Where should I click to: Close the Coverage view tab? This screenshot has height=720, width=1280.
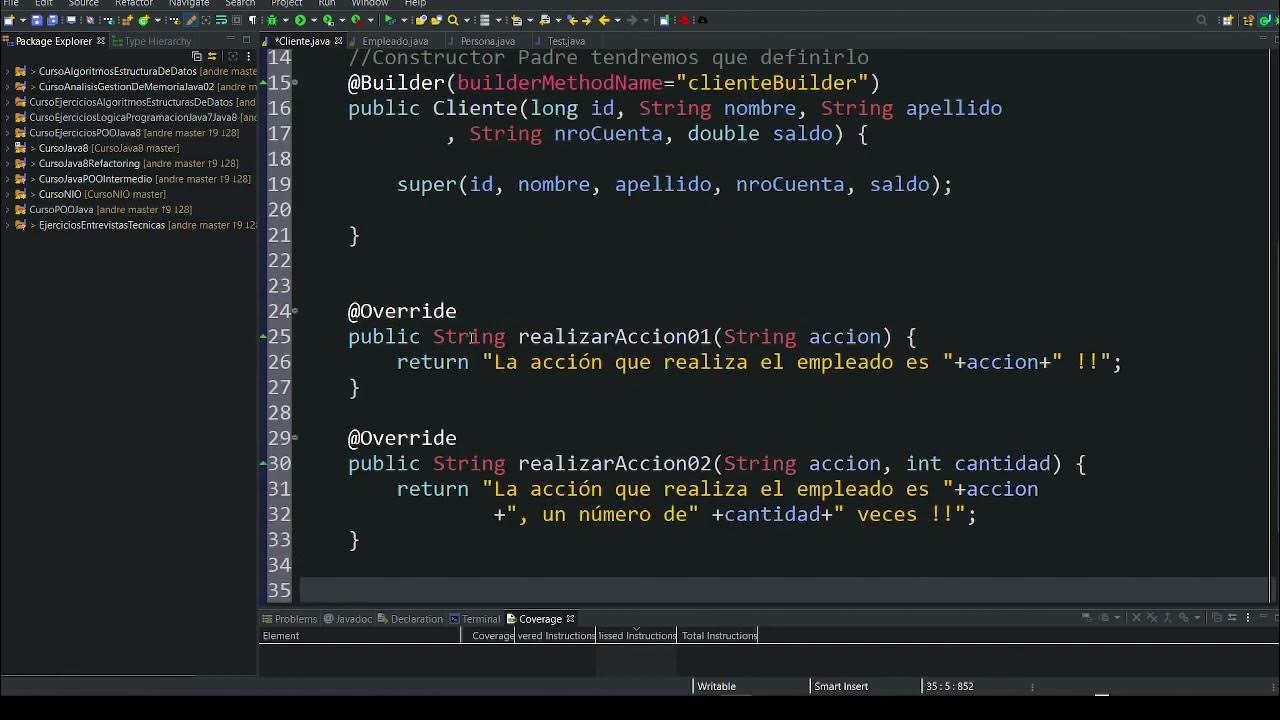click(570, 619)
